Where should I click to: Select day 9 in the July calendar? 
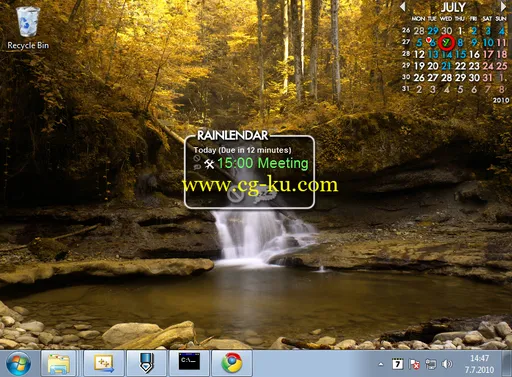click(474, 43)
